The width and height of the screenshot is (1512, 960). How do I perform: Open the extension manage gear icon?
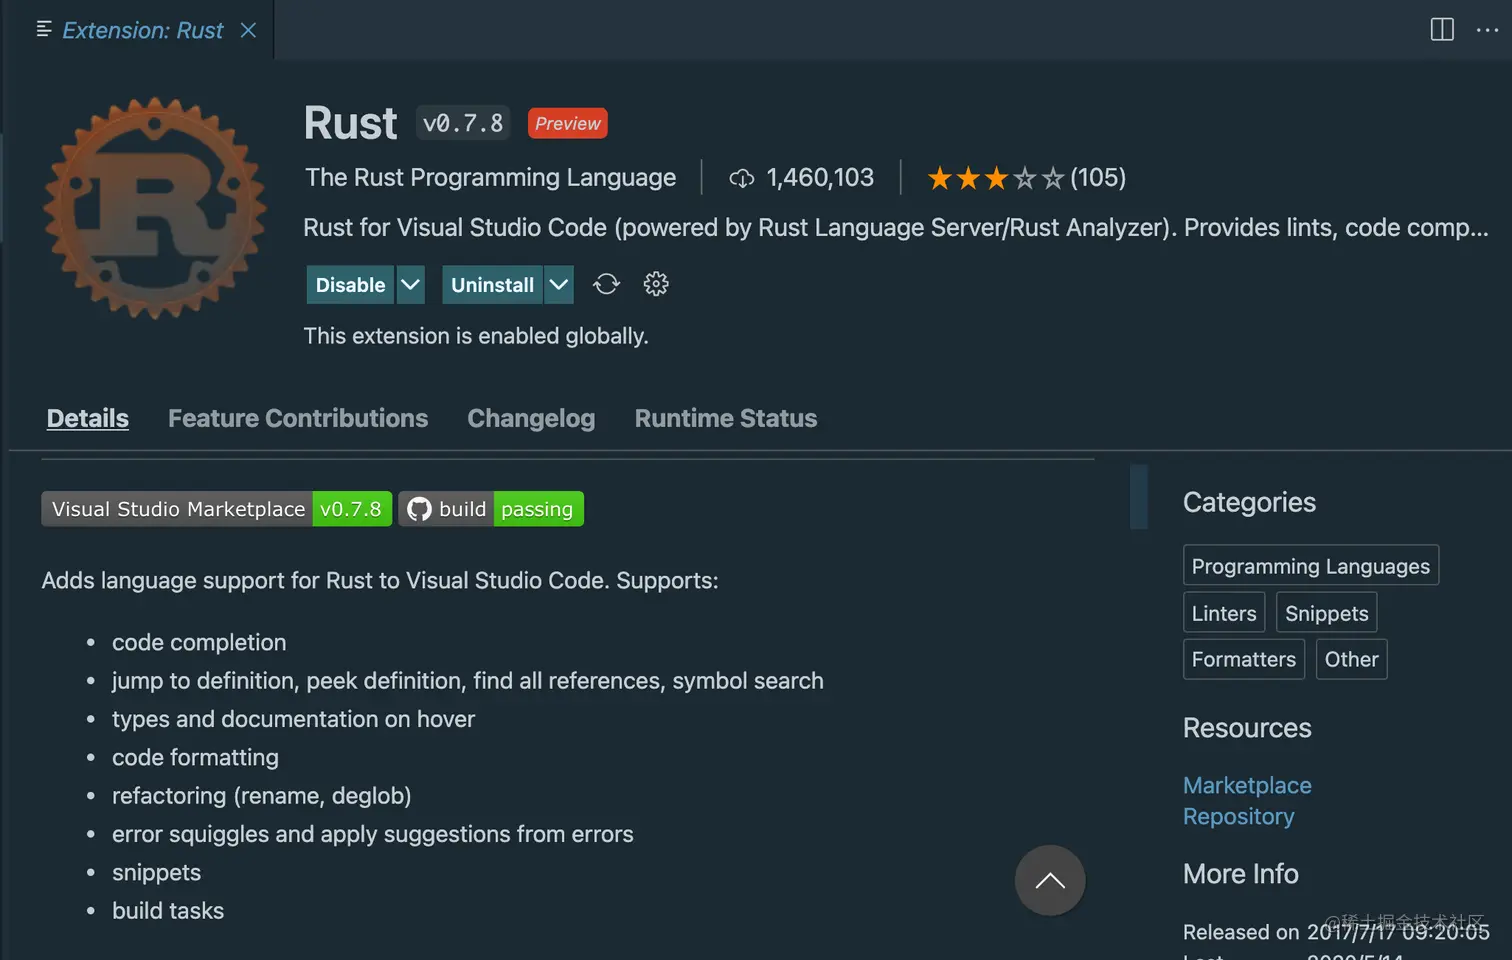tap(656, 284)
